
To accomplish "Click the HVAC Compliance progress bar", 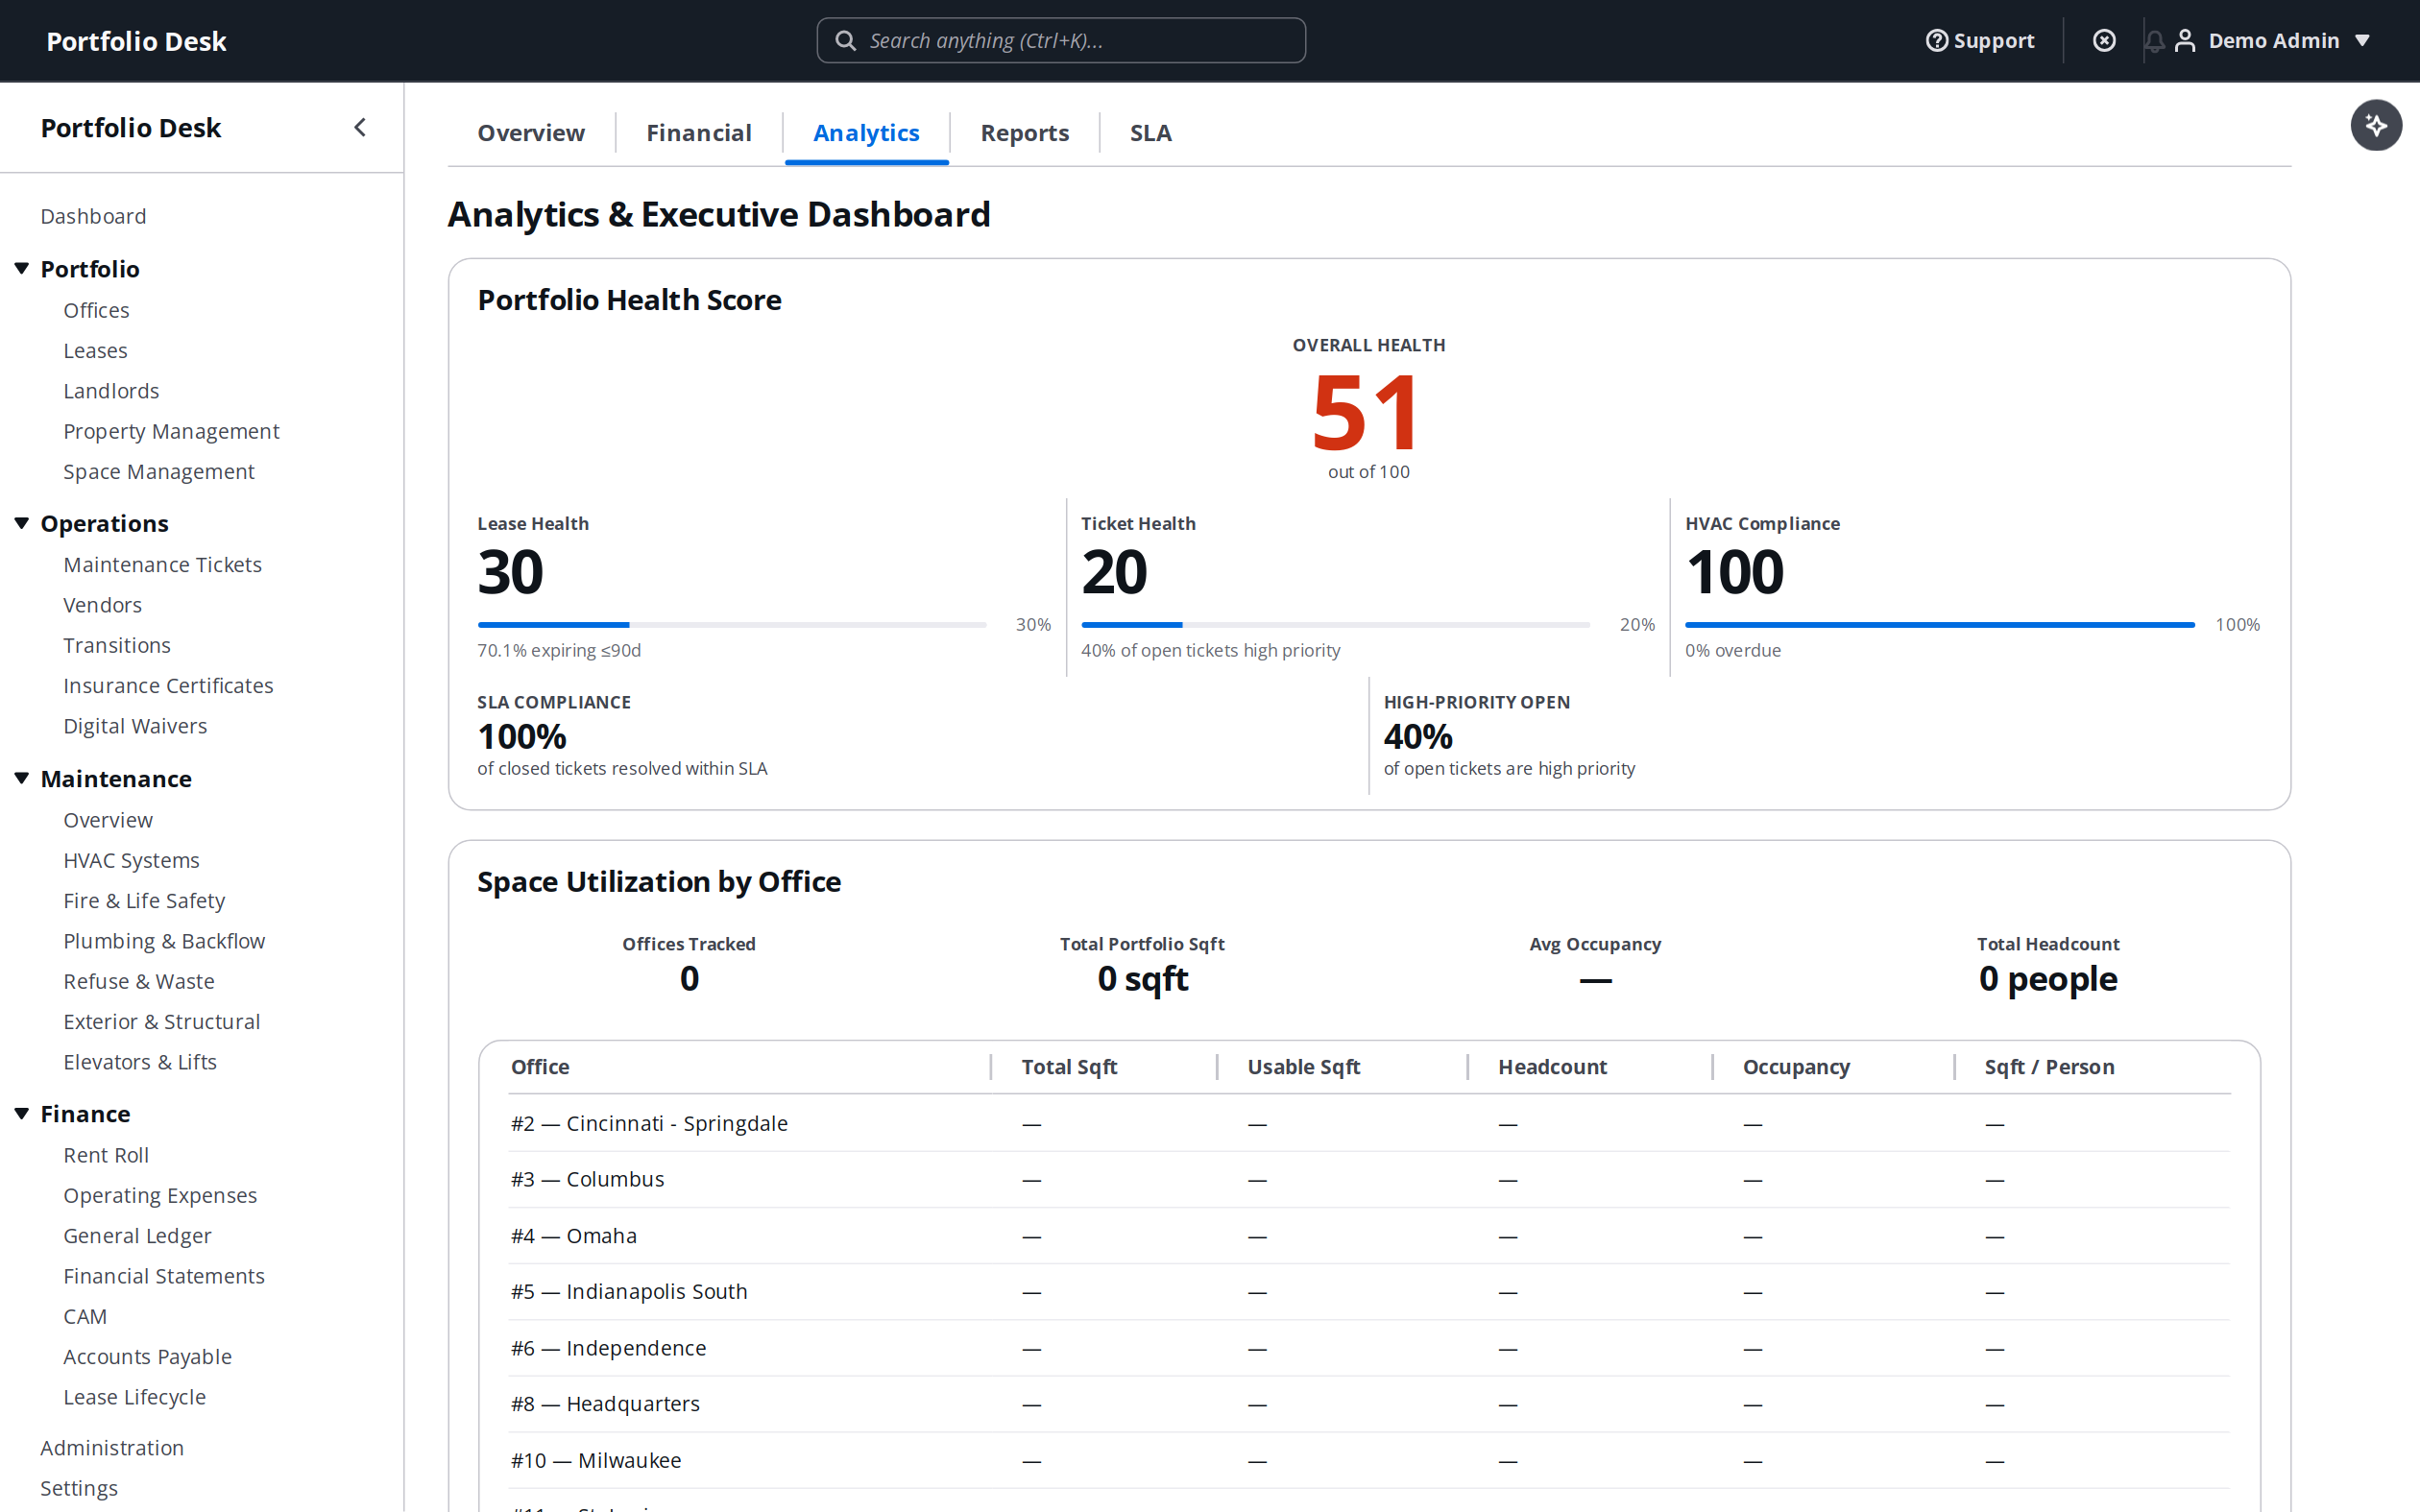I will [1940, 625].
